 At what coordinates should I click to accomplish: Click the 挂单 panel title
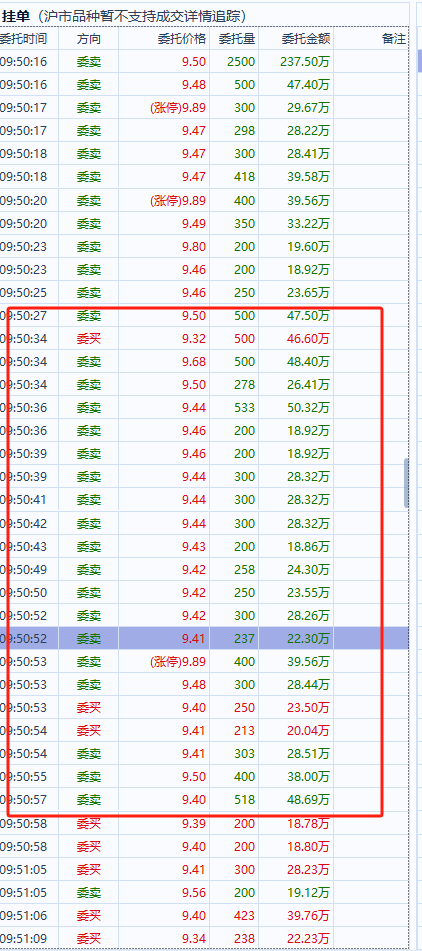tap(16, 15)
